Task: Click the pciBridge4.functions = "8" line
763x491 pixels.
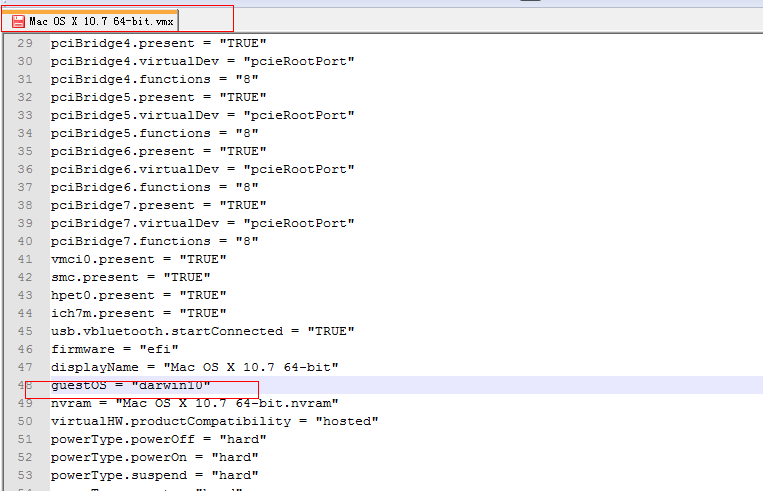Action: [x=155, y=79]
